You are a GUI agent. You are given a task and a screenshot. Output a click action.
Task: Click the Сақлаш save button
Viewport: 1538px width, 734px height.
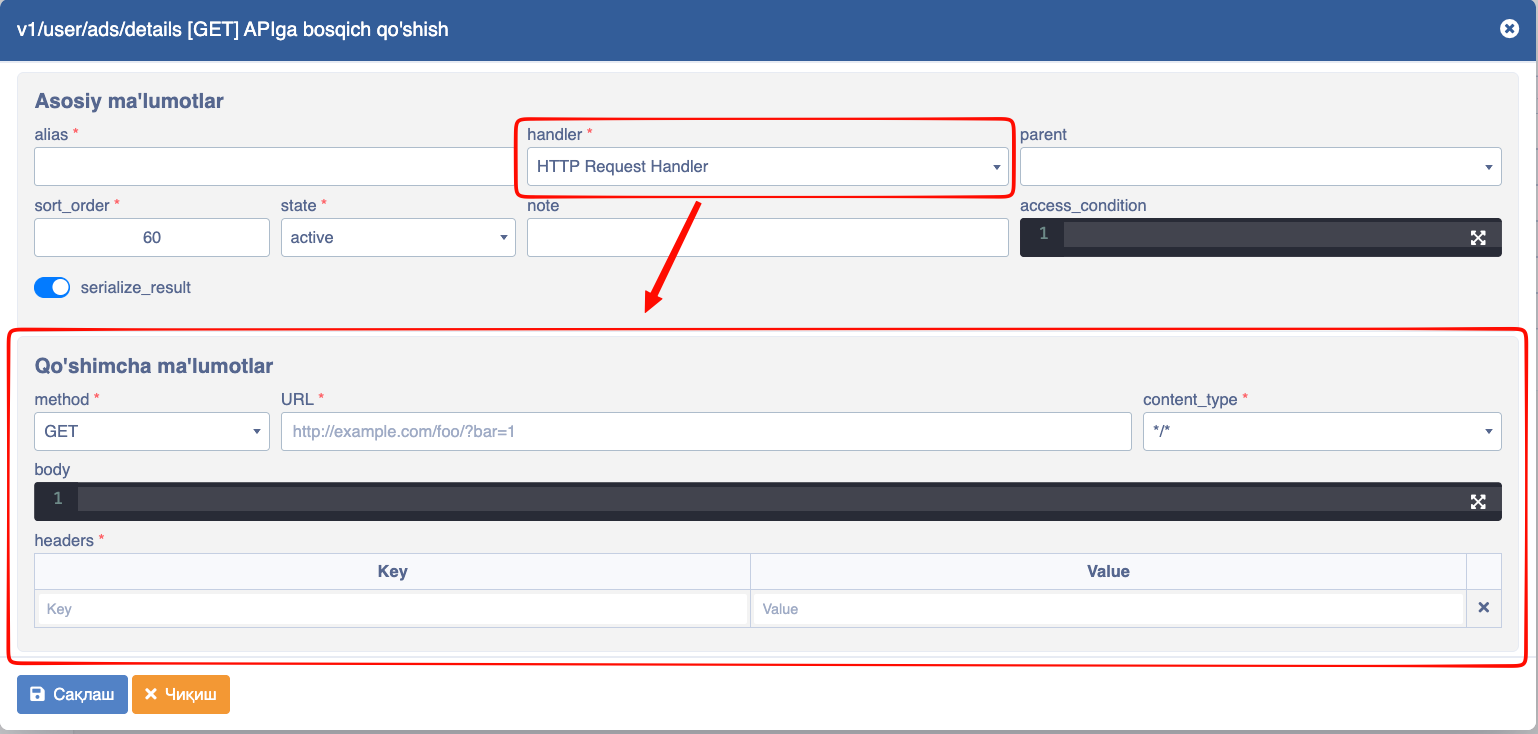(x=72, y=694)
